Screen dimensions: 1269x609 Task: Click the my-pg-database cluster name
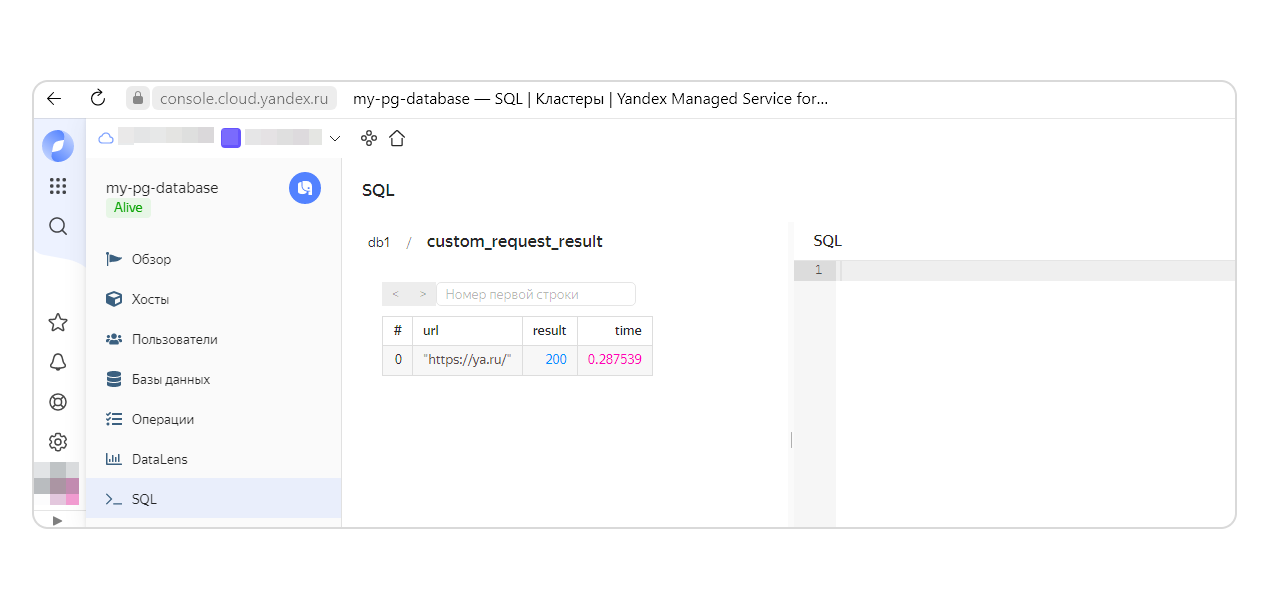(x=162, y=187)
